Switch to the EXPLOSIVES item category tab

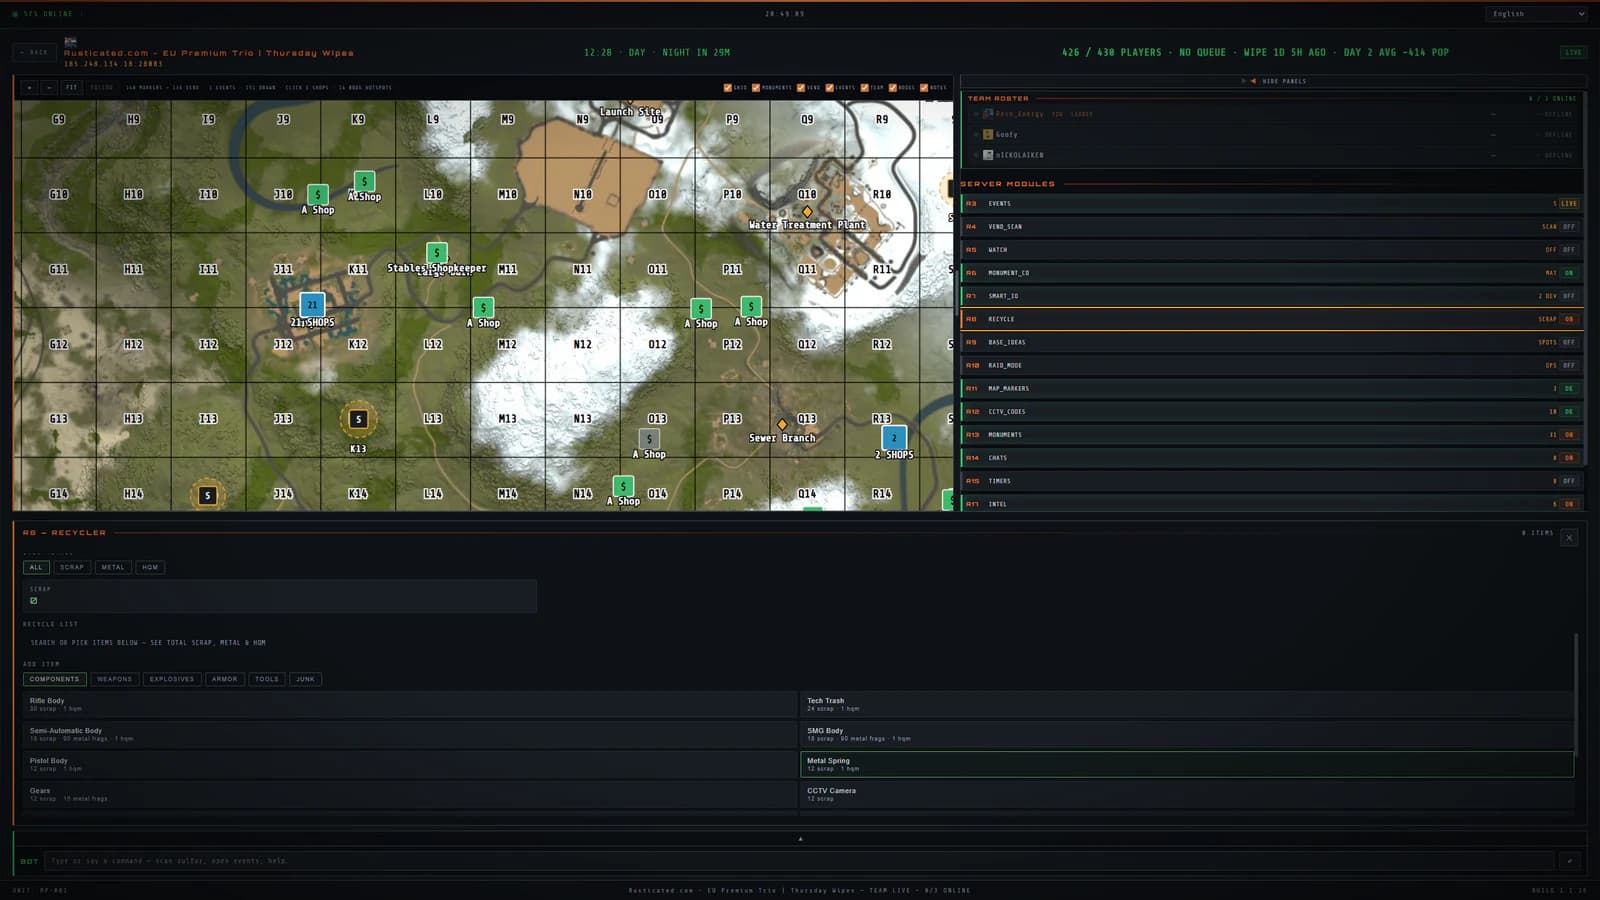point(172,679)
